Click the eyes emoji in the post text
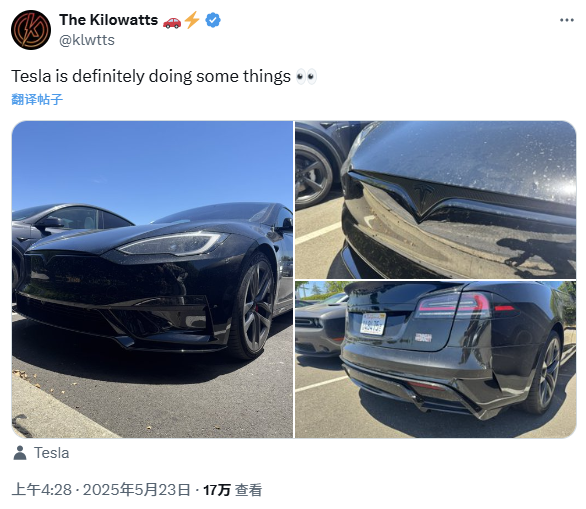The height and width of the screenshot is (509, 586). tap(306, 77)
